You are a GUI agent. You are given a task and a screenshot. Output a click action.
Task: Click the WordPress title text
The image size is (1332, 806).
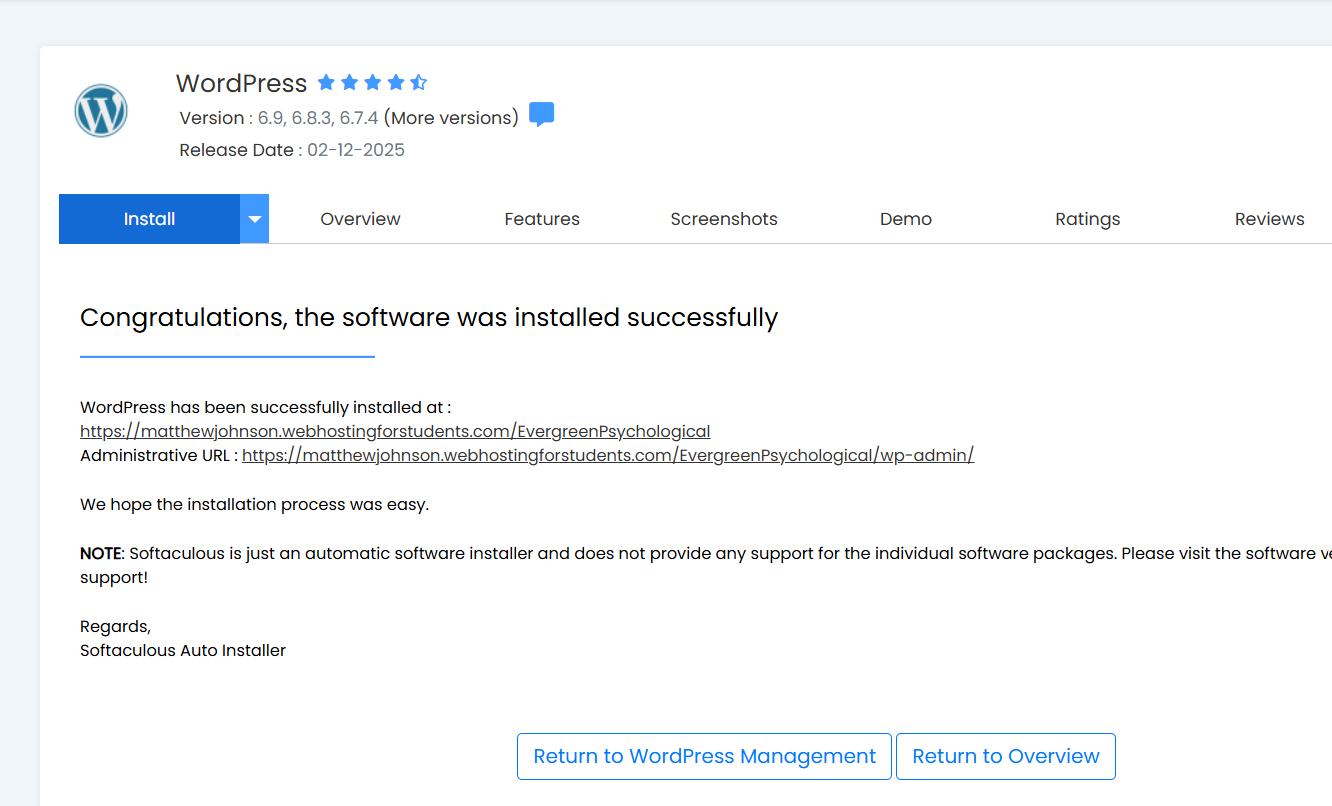(x=241, y=83)
